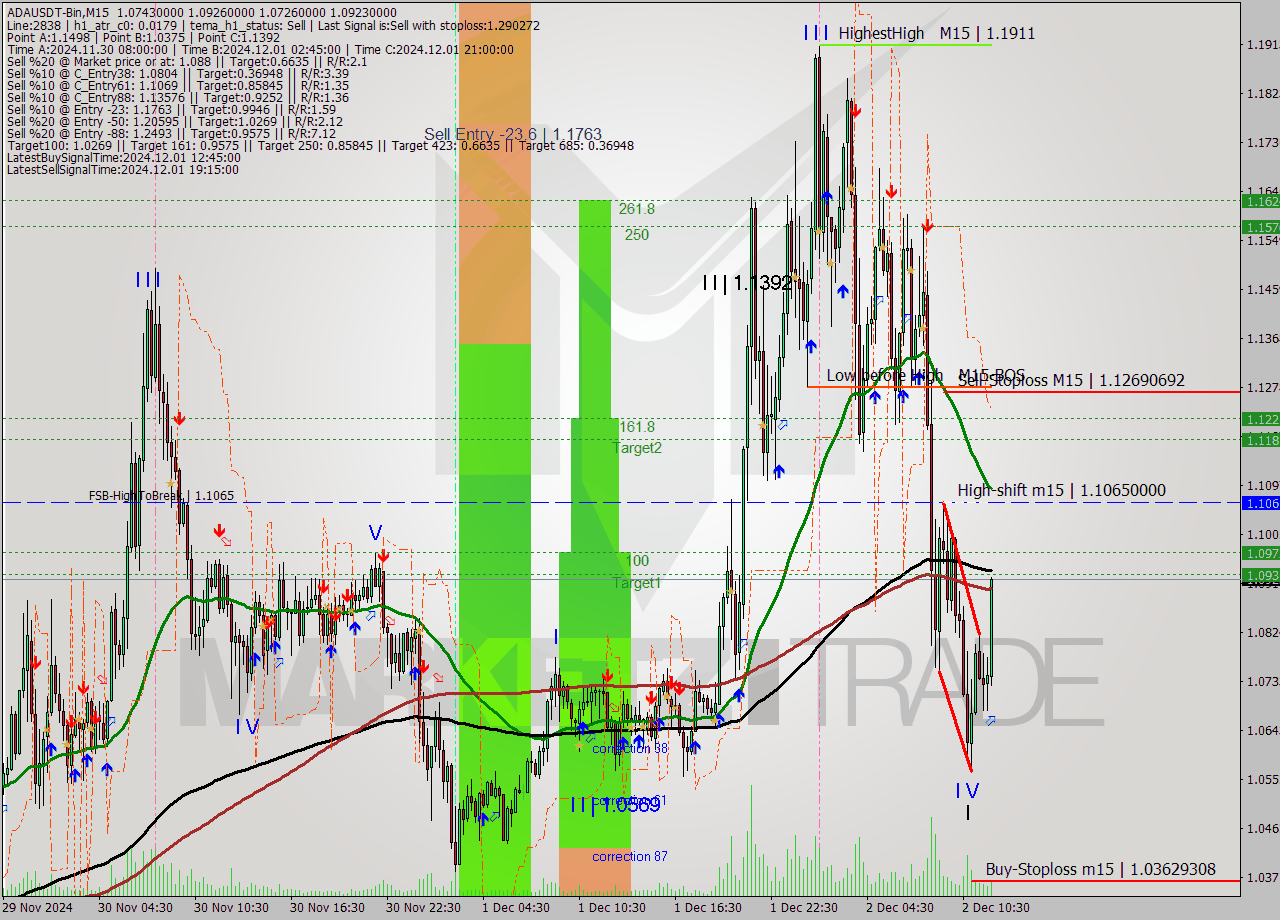The height and width of the screenshot is (920, 1280).
Task: Click the Target100: 1.0269 targets line
Action: 319,145
